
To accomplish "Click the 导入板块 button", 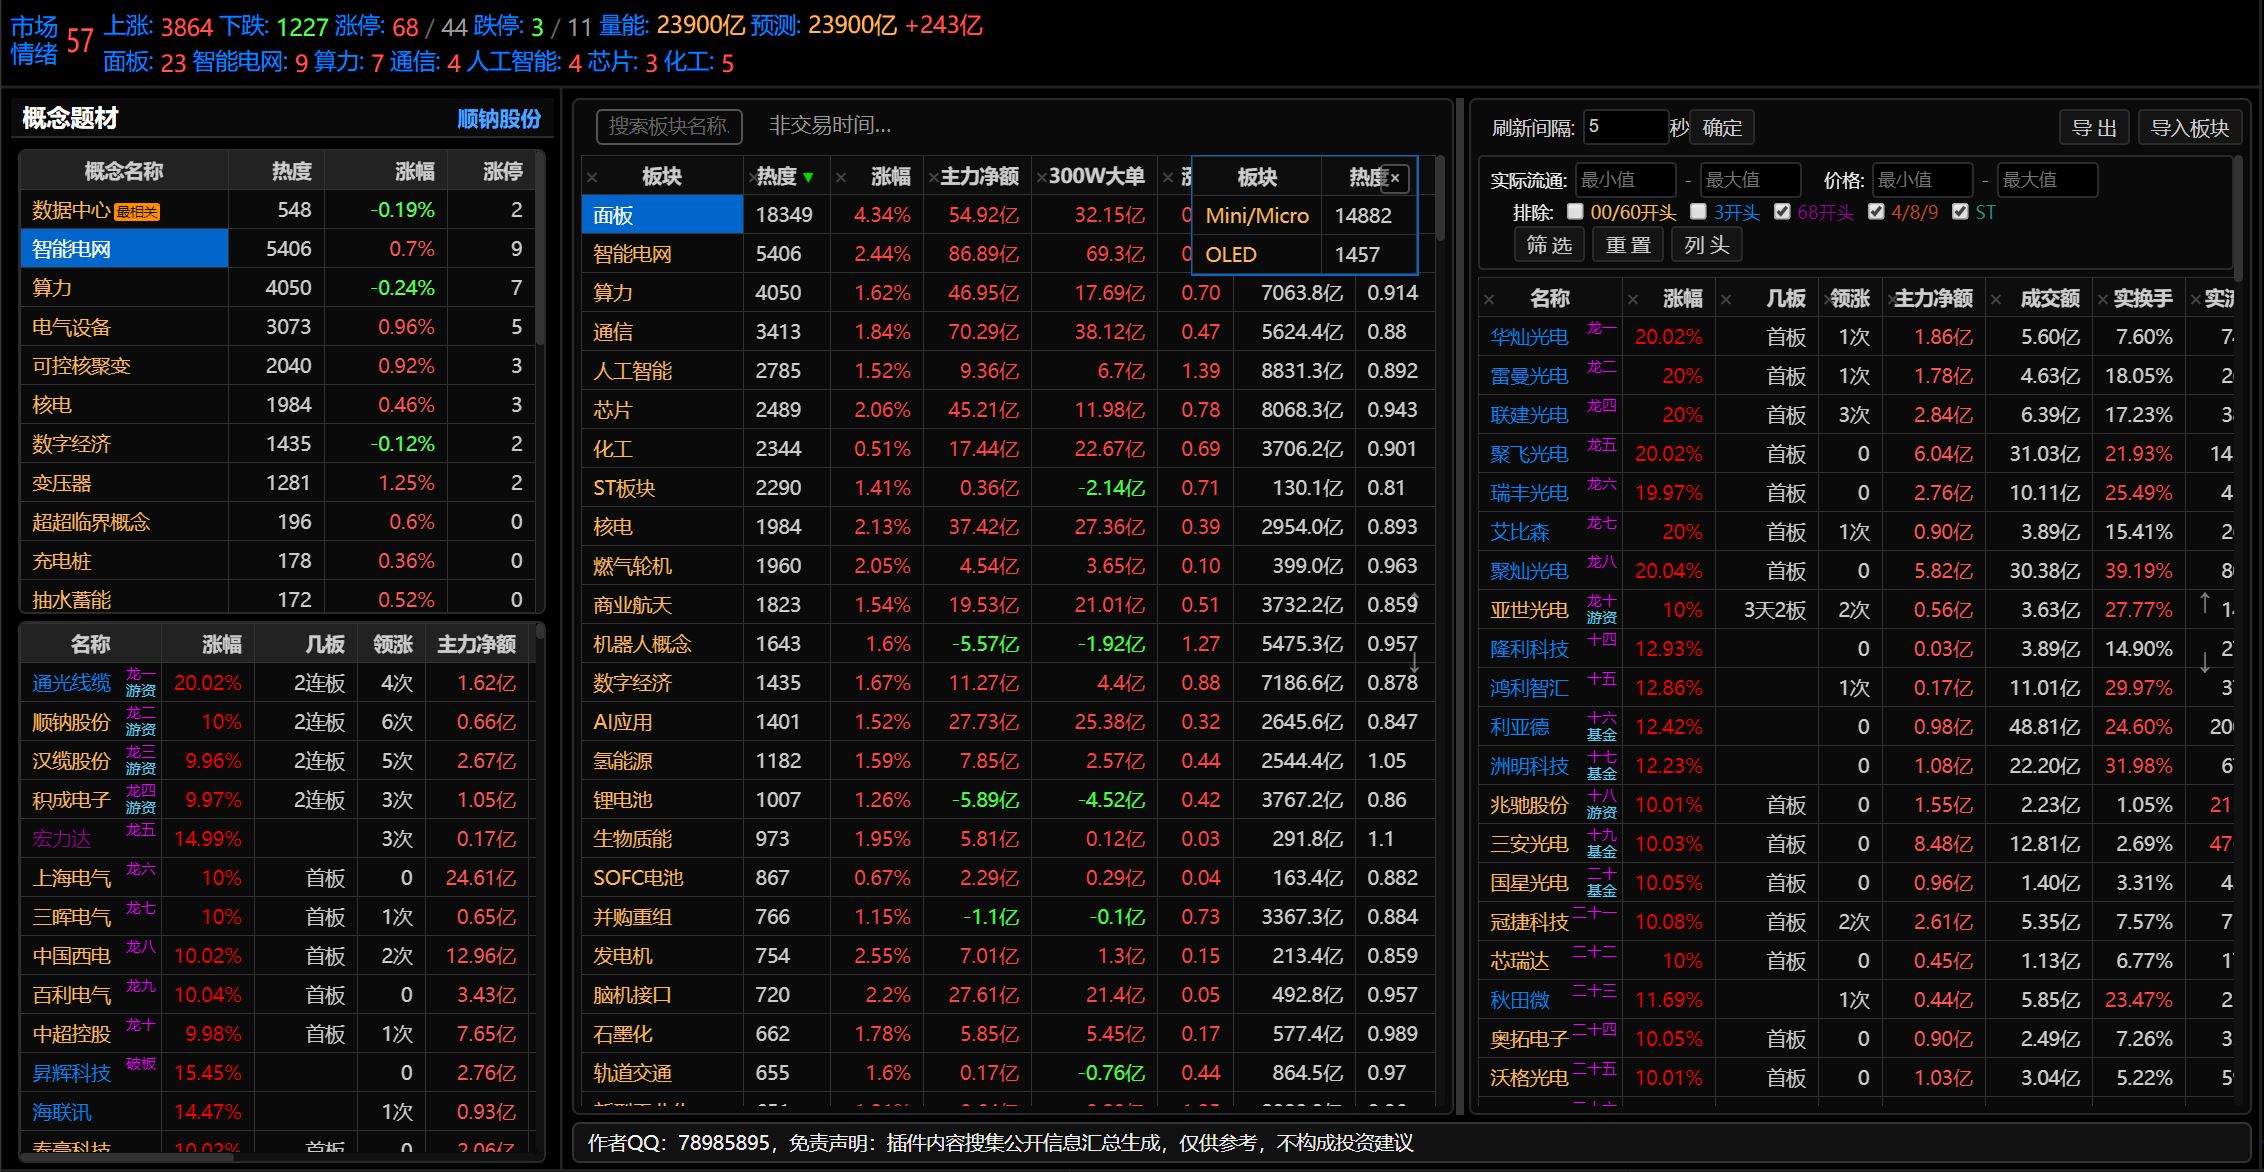I will coord(2189,128).
